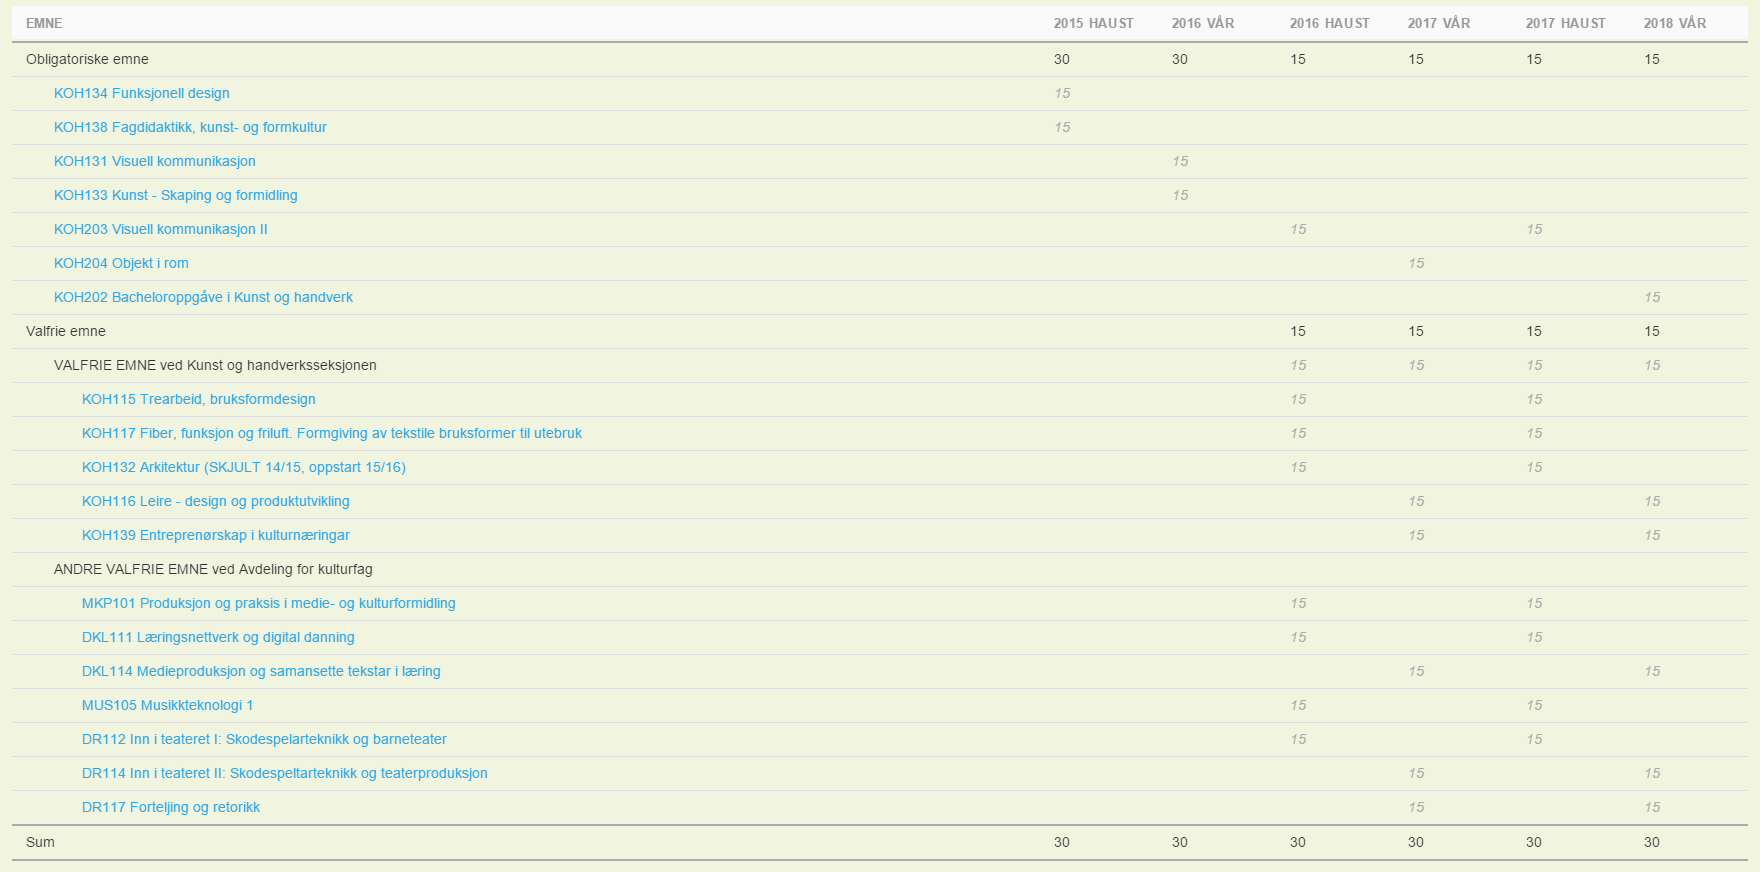Click Obligatoriske emne 15 under 2017 HAUST
This screenshot has width=1760, height=872.
1534,59
